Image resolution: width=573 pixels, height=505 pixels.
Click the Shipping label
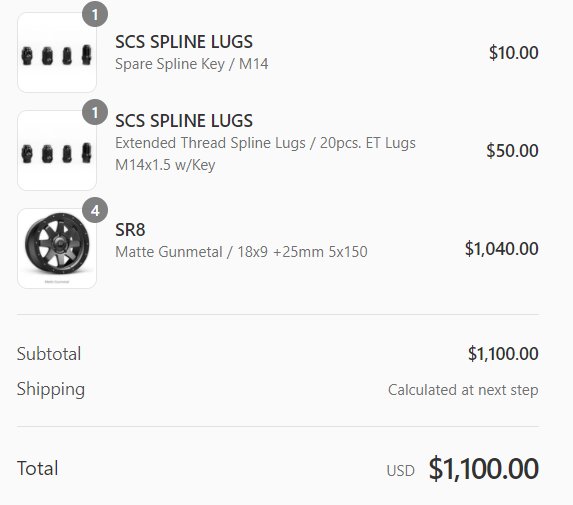tap(51, 389)
